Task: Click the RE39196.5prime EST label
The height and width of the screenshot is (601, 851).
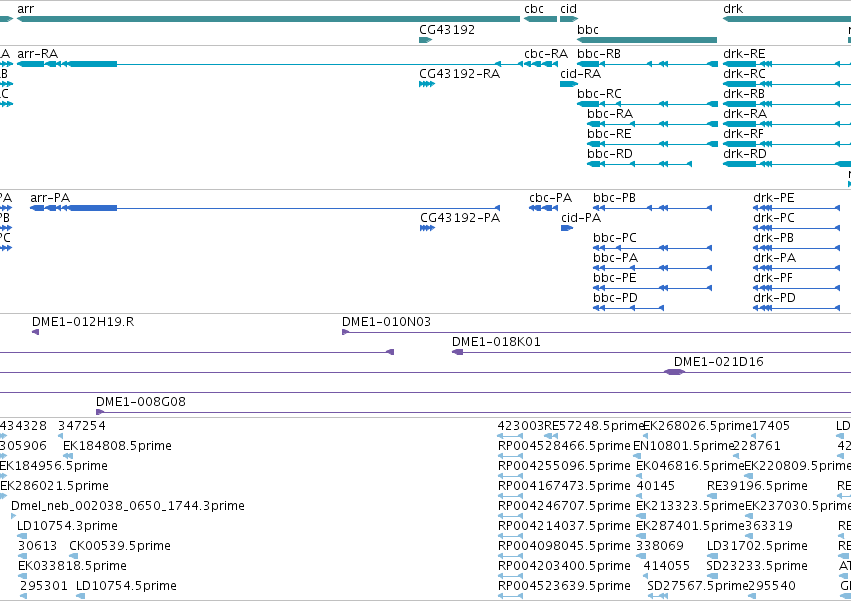Action: (758, 486)
